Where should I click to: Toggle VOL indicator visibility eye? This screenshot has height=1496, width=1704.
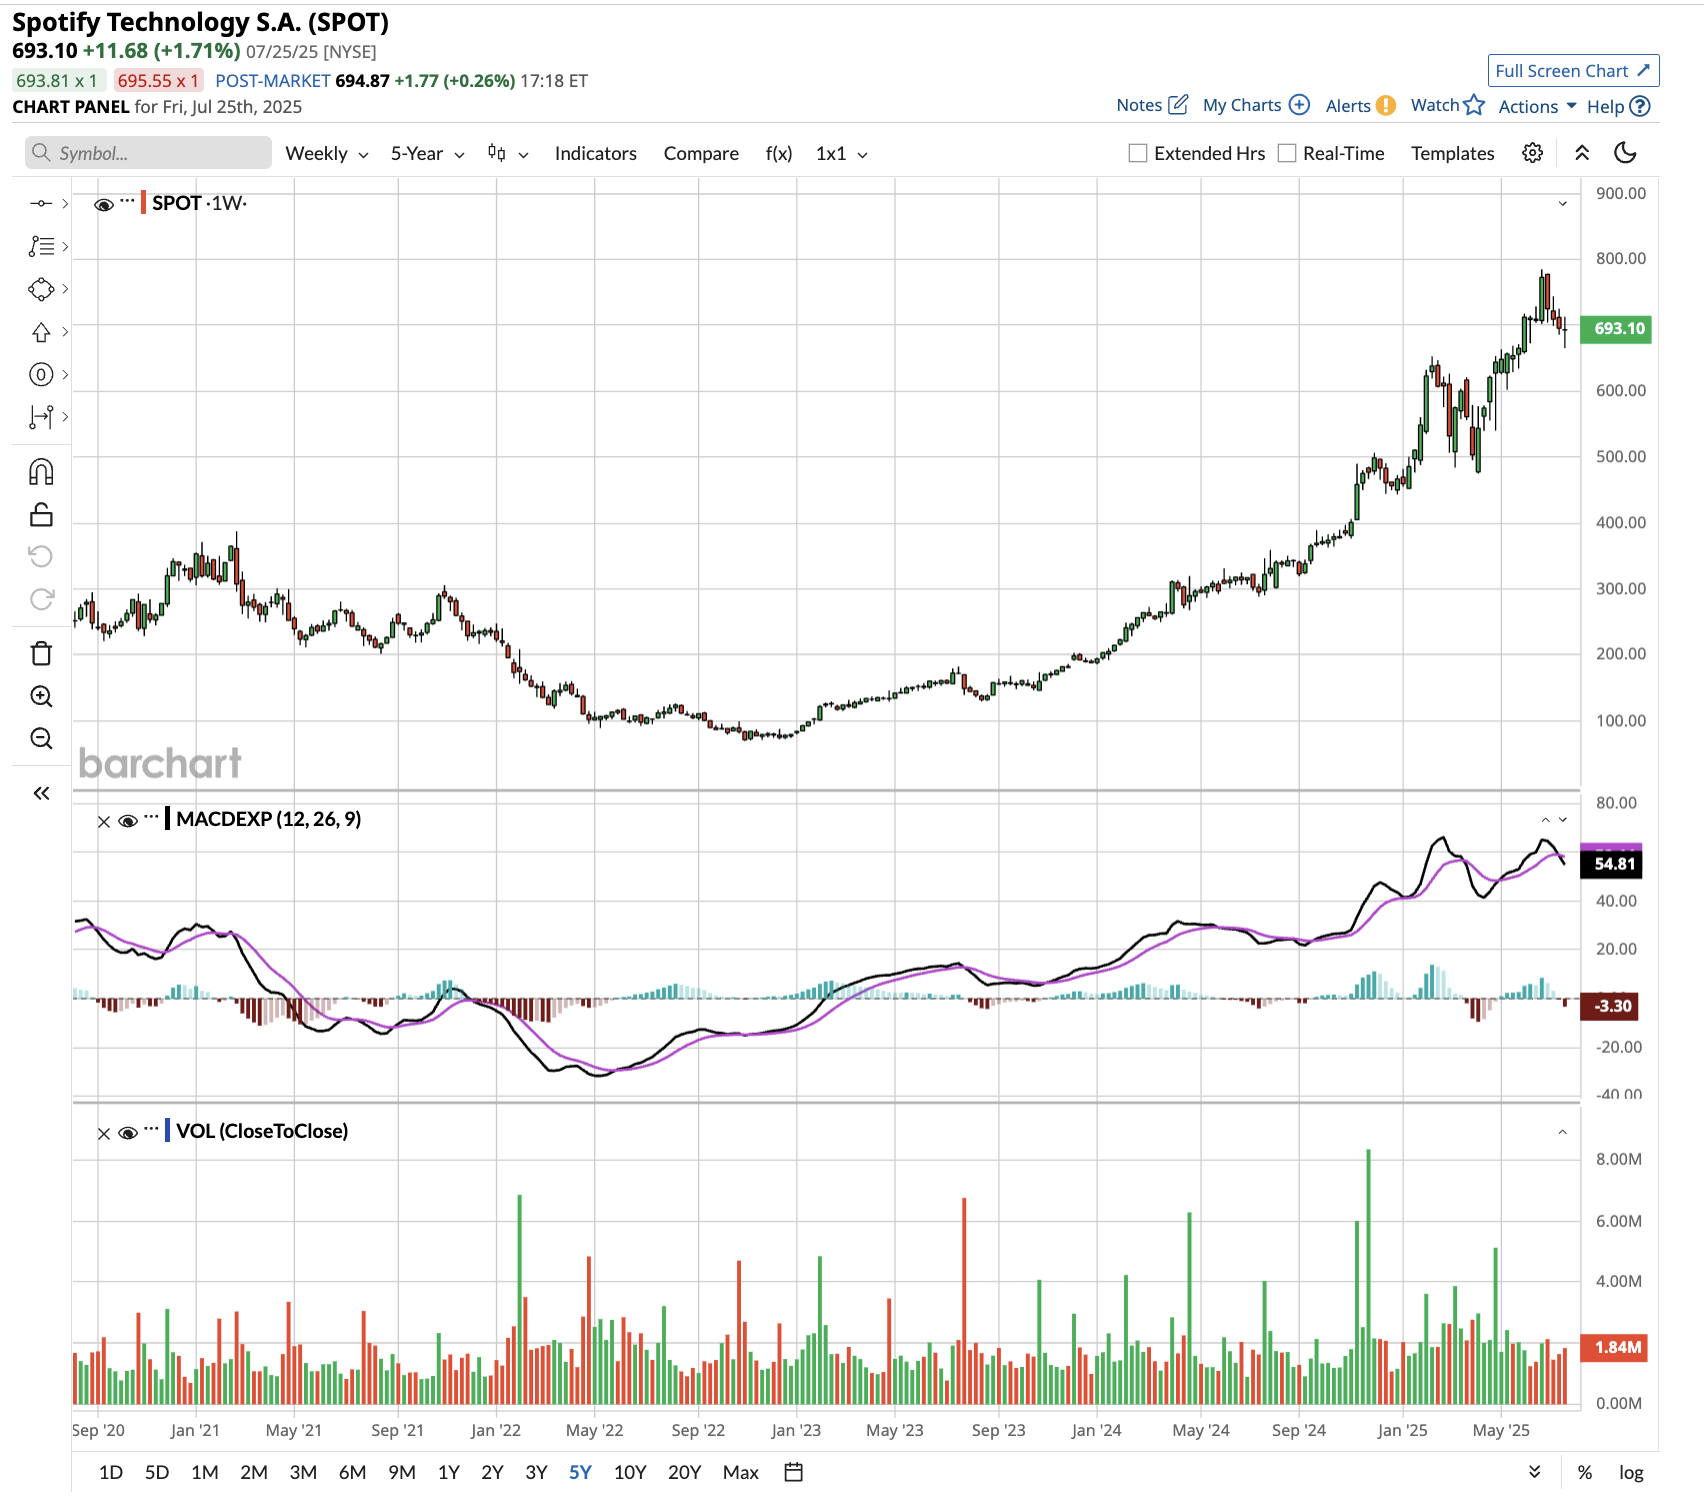[x=128, y=1133]
